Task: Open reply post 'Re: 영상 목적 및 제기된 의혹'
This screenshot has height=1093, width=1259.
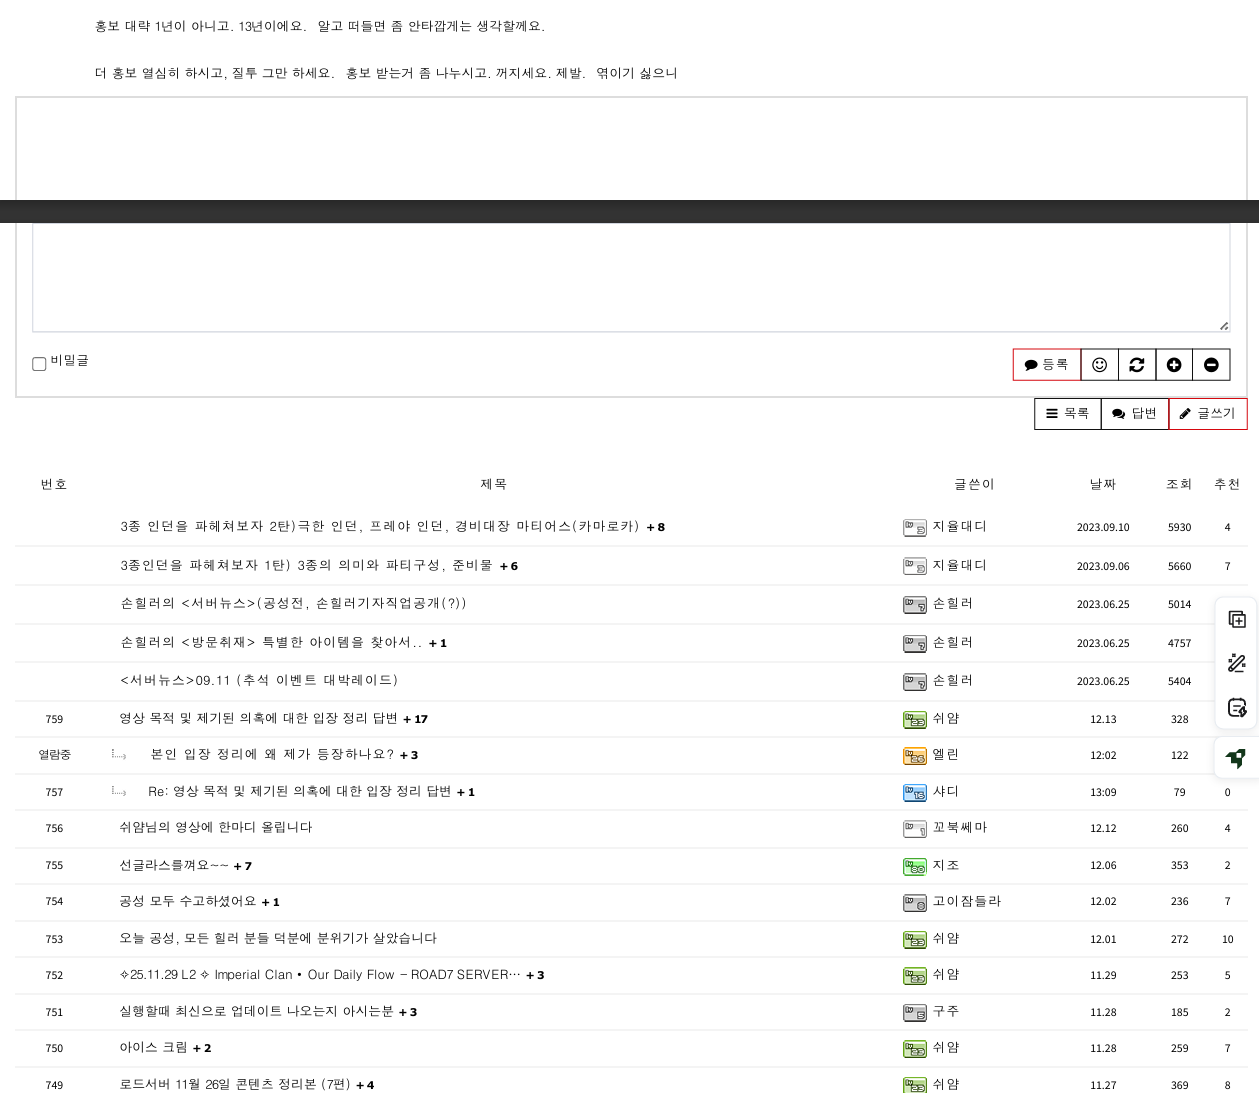Action: (299, 792)
